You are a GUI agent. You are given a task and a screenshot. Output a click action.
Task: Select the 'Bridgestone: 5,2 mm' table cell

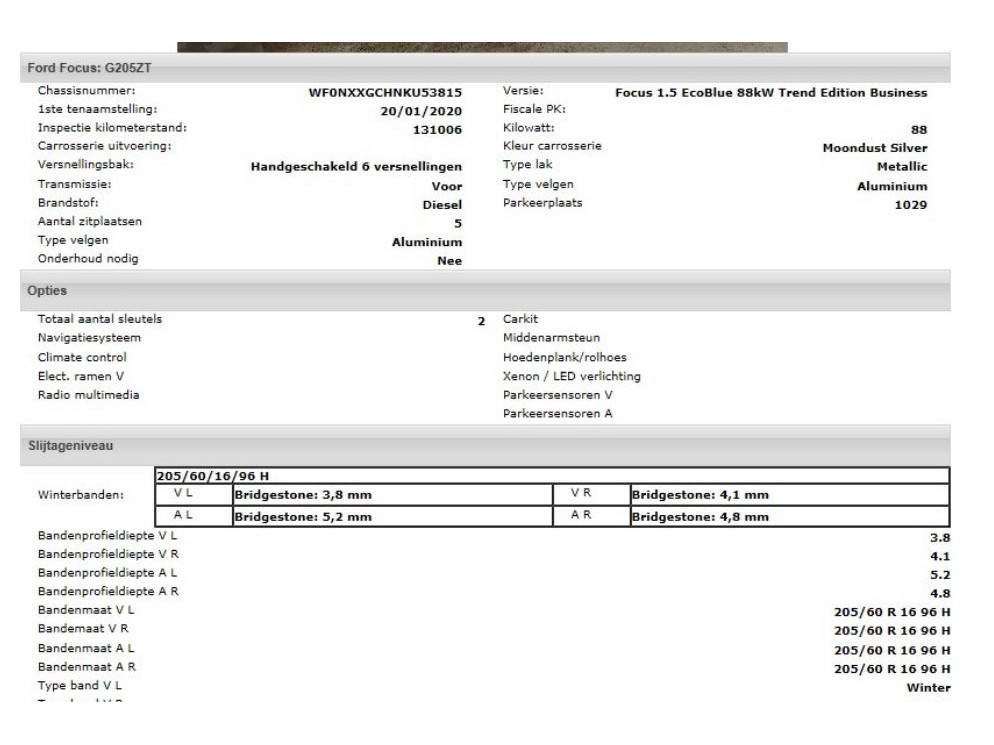coord(393,516)
